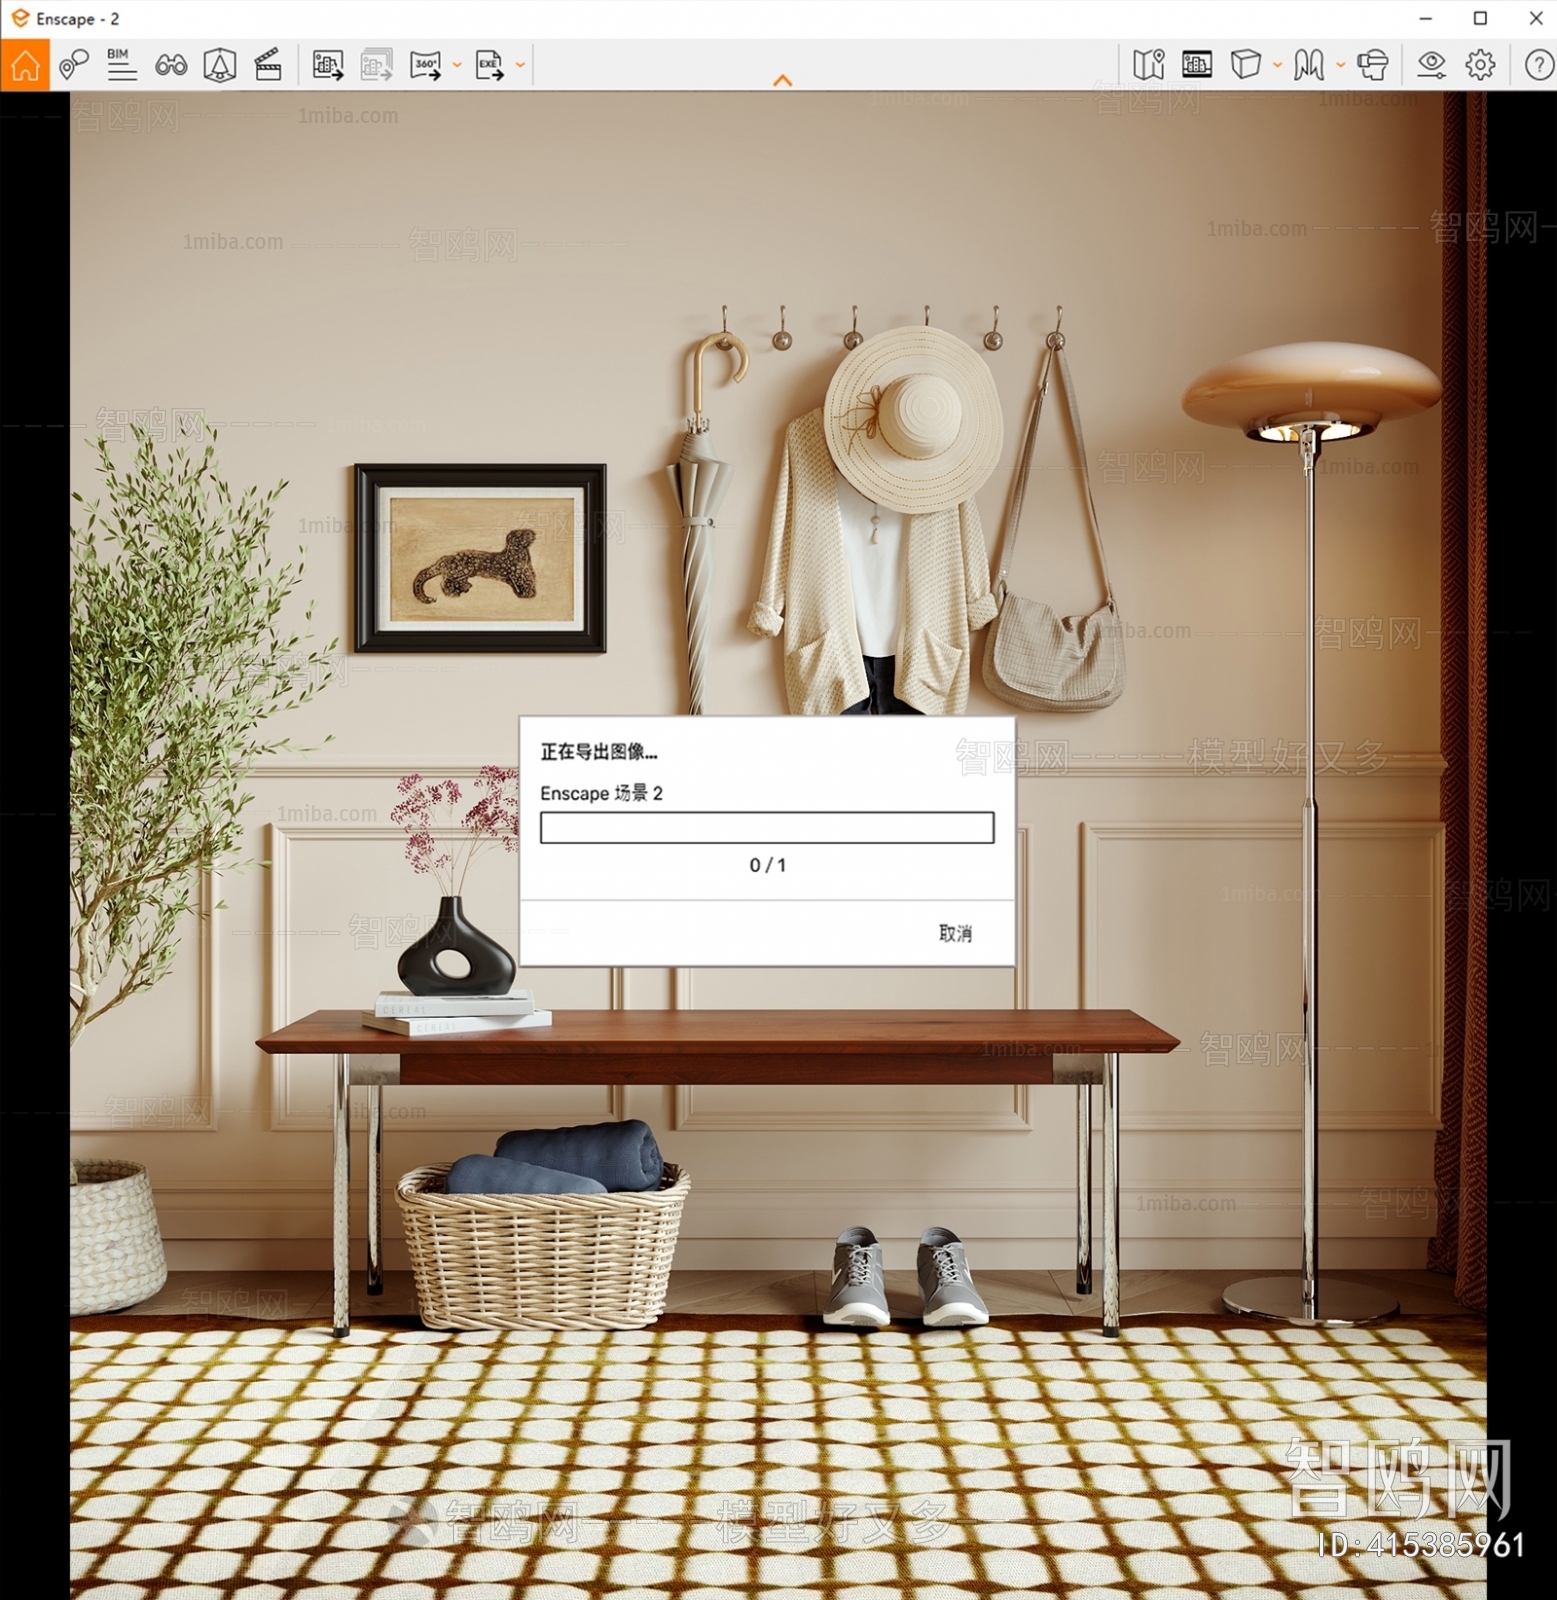Expand the projection mode dropdown arrow
1557x1600 pixels.
tap(1277, 65)
